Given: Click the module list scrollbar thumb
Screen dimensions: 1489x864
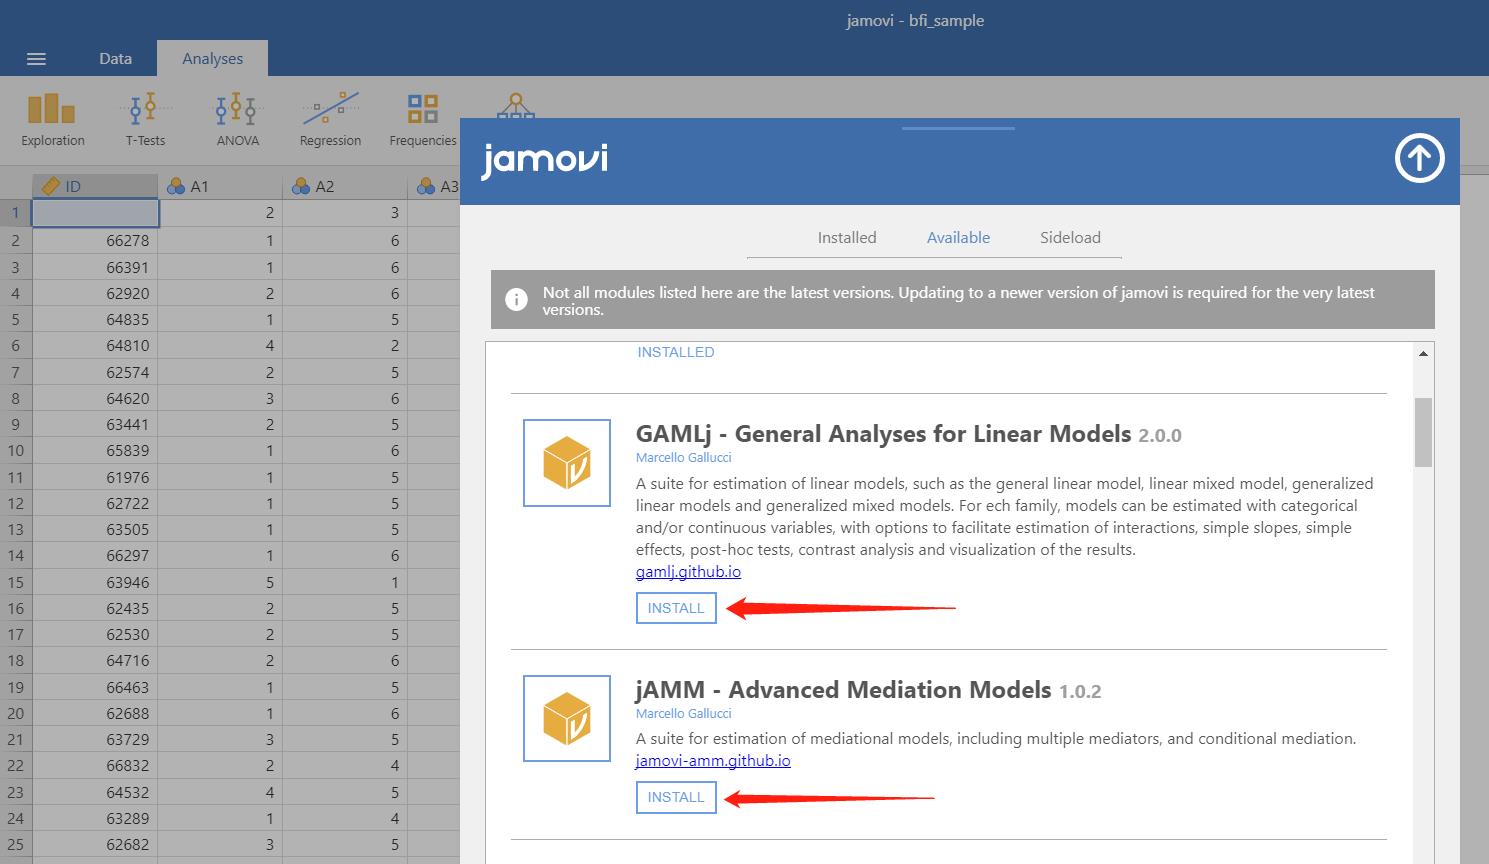Looking at the screenshot, I should click(1423, 432).
